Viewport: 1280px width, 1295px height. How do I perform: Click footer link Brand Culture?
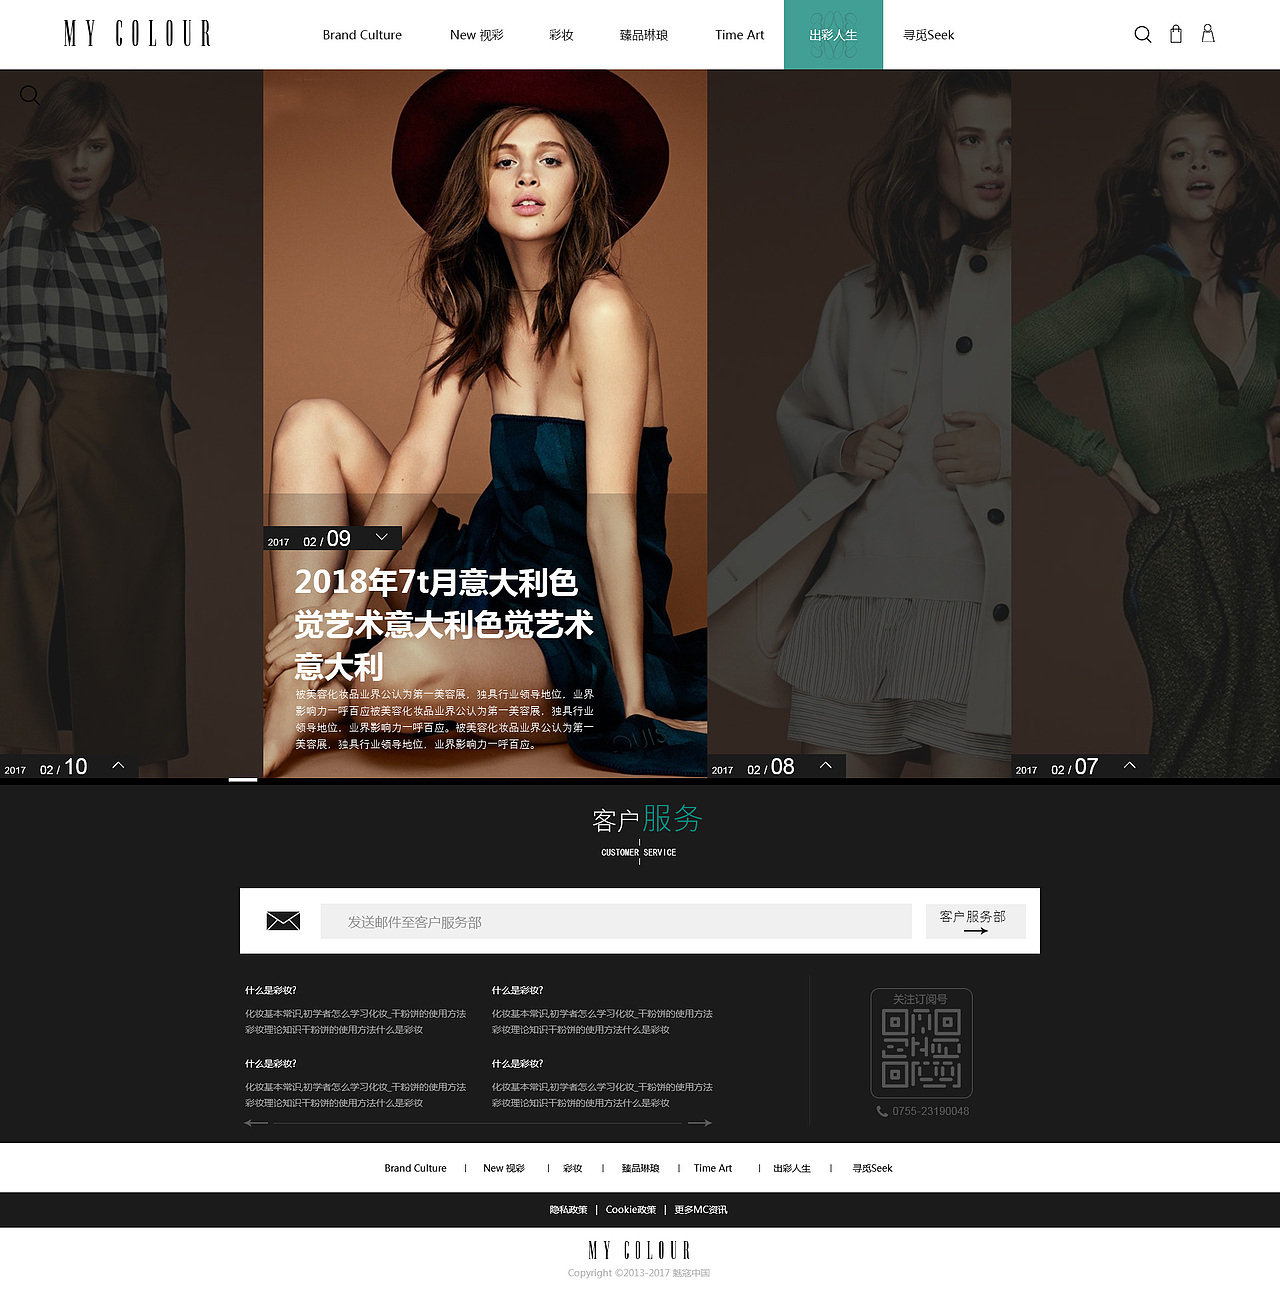tap(415, 1168)
